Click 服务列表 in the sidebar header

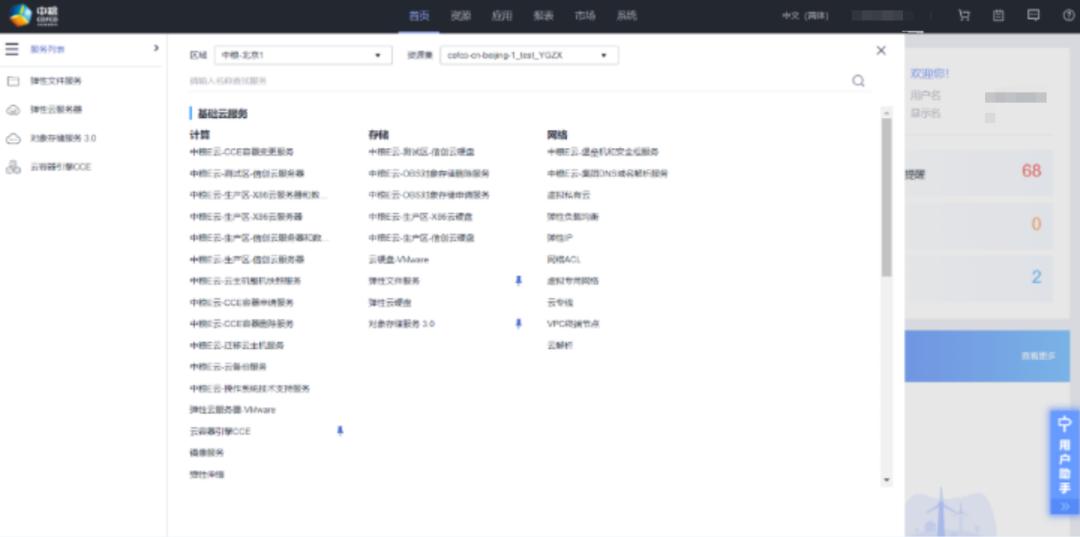coord(48,50)
